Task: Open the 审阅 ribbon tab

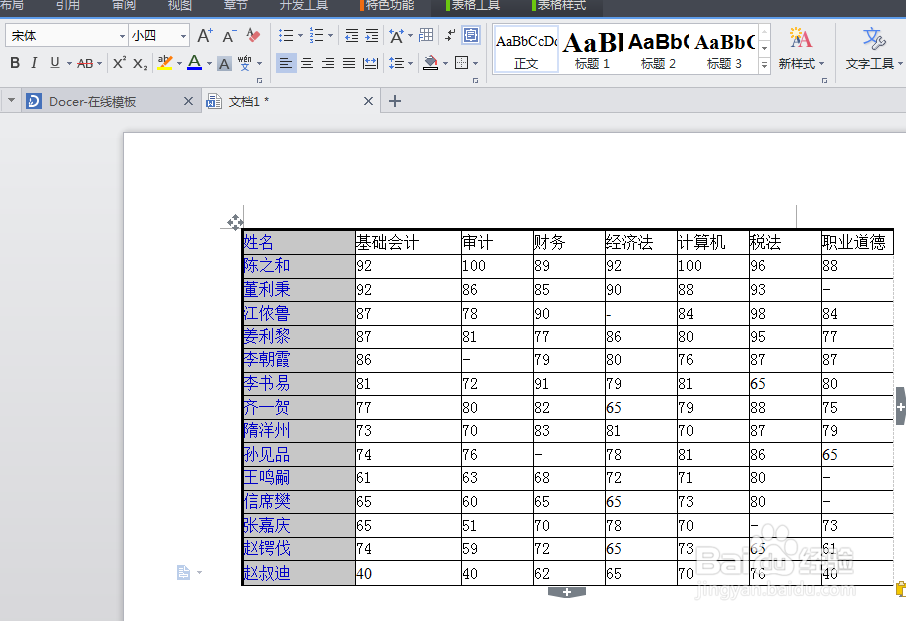Action: pos(123,7)
